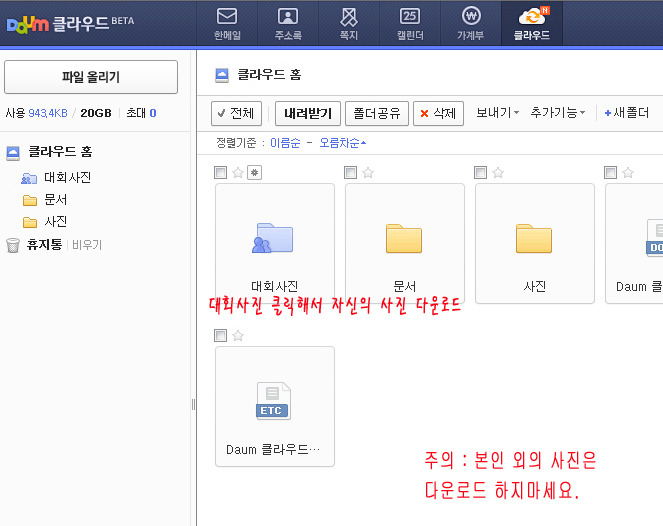
Task: Click the 내려받기 download button
Action: (x=308, y=113)
